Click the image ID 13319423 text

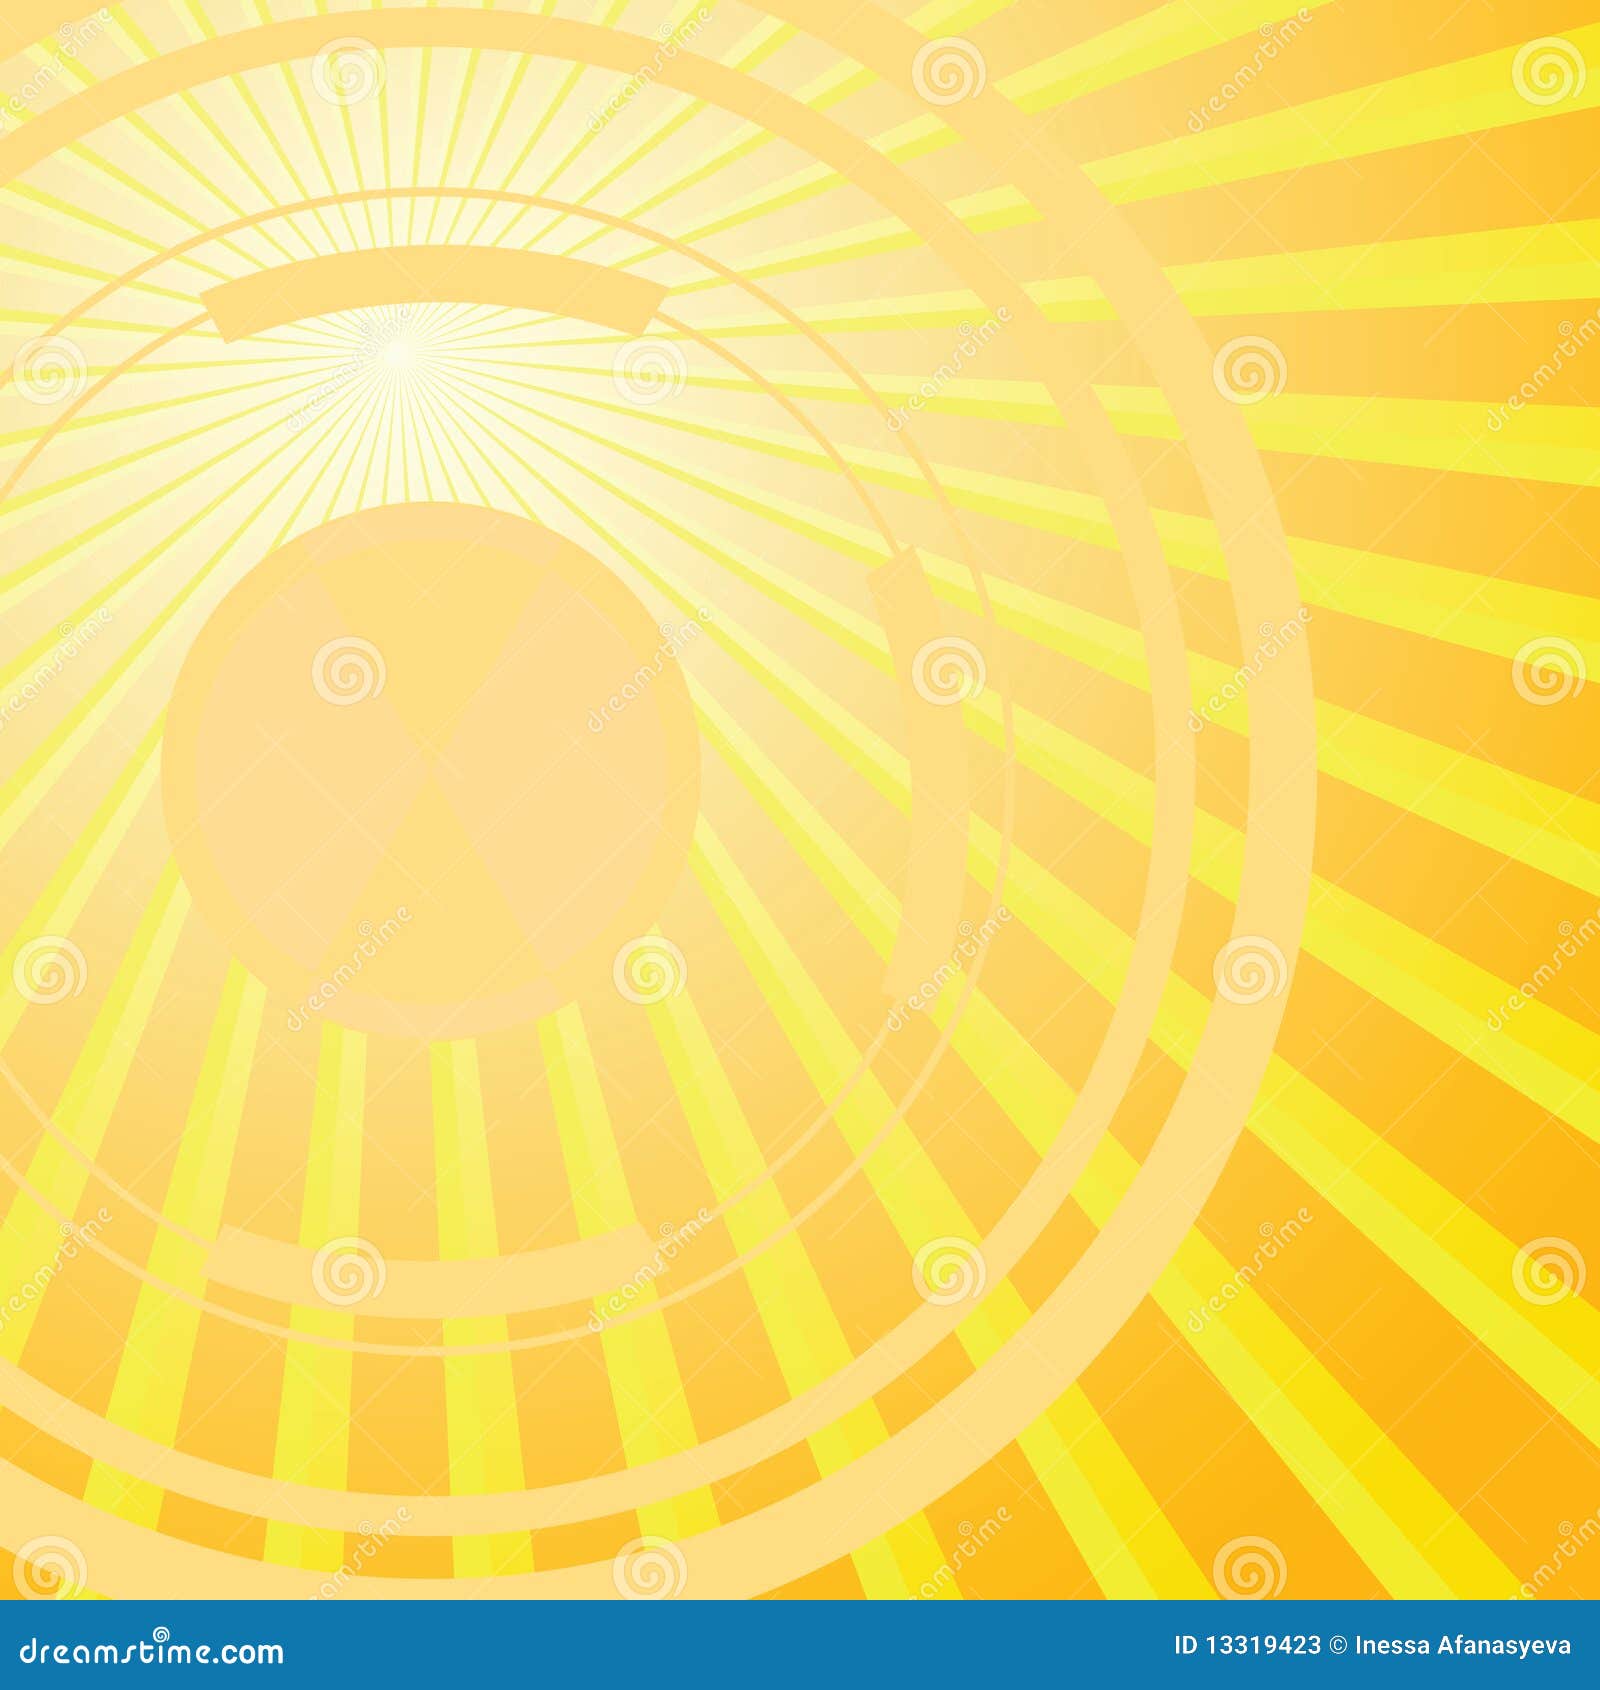(x=1248, y=1644)
